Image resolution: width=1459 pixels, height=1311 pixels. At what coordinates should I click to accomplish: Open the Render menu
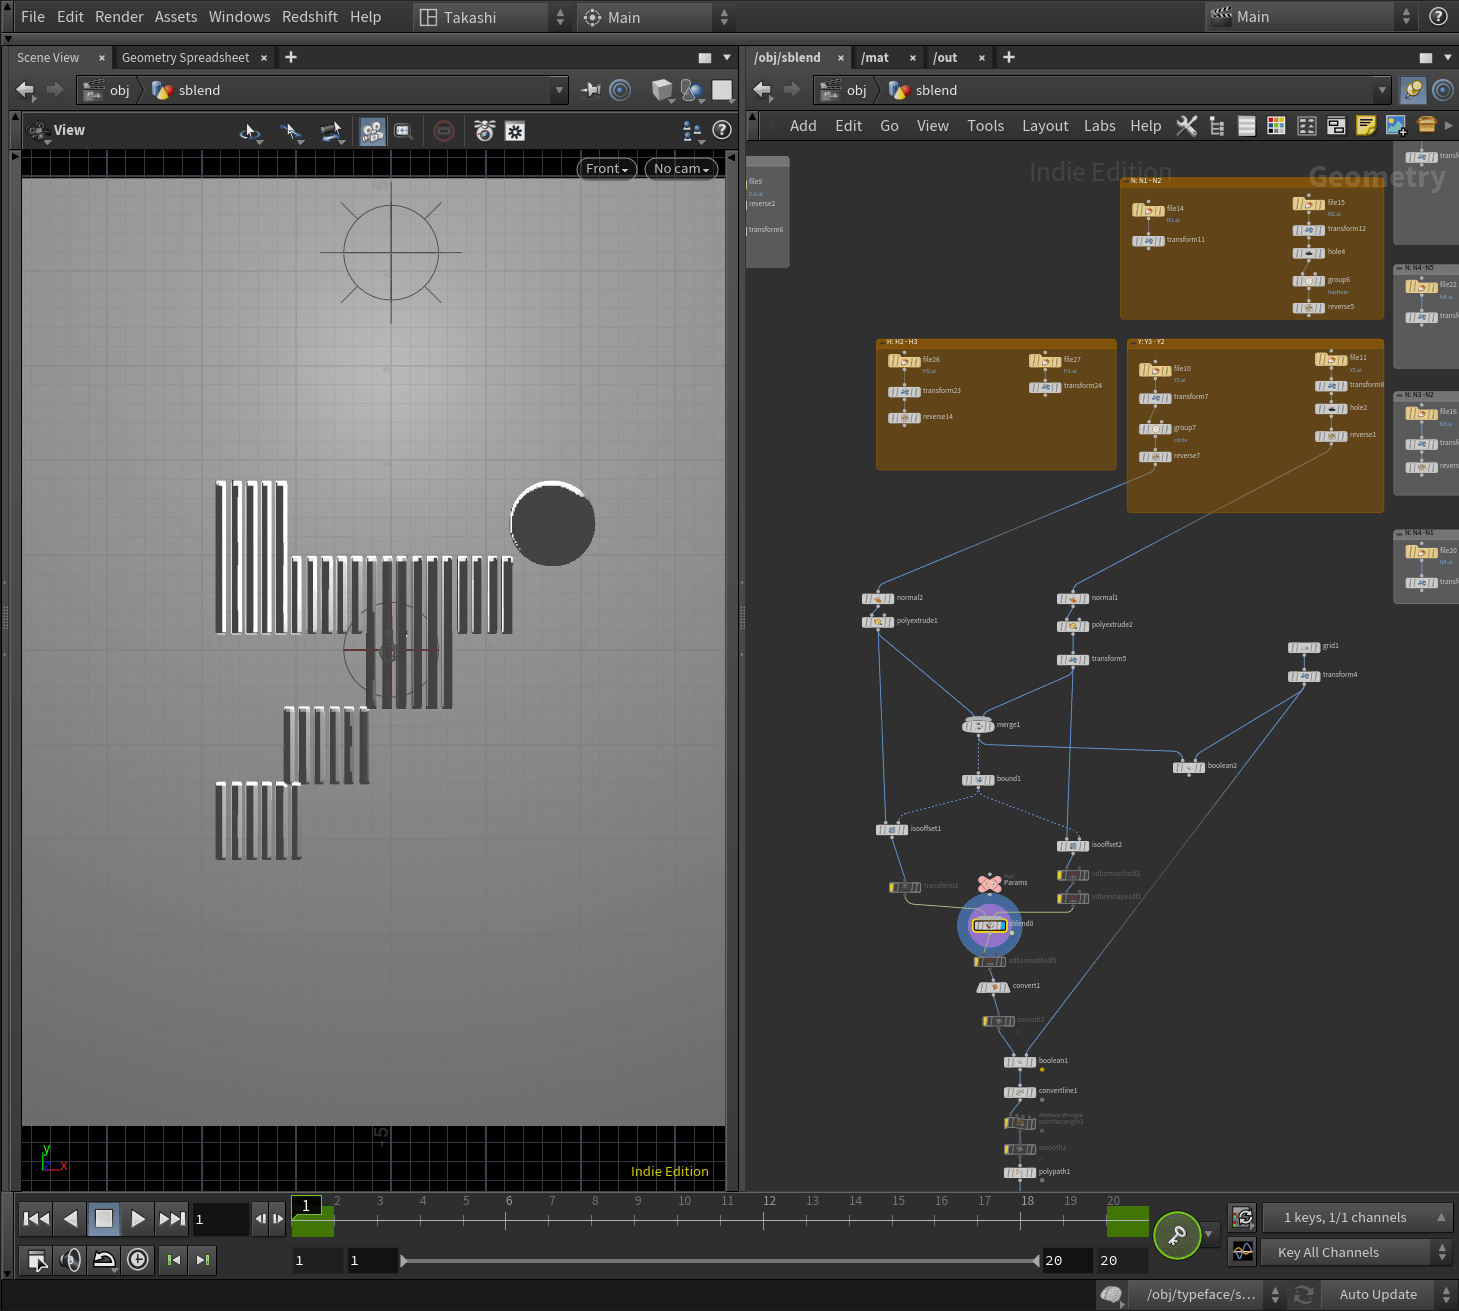click(x=119, y=17)
